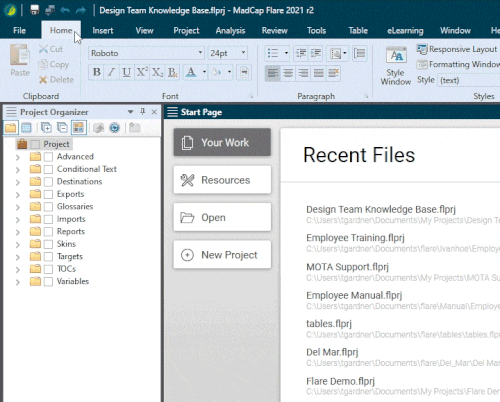Image resolution: width=500 pixels, height=402 pixels.
Task: Pin the Project Organizer panel
Action: click(143, 112)
